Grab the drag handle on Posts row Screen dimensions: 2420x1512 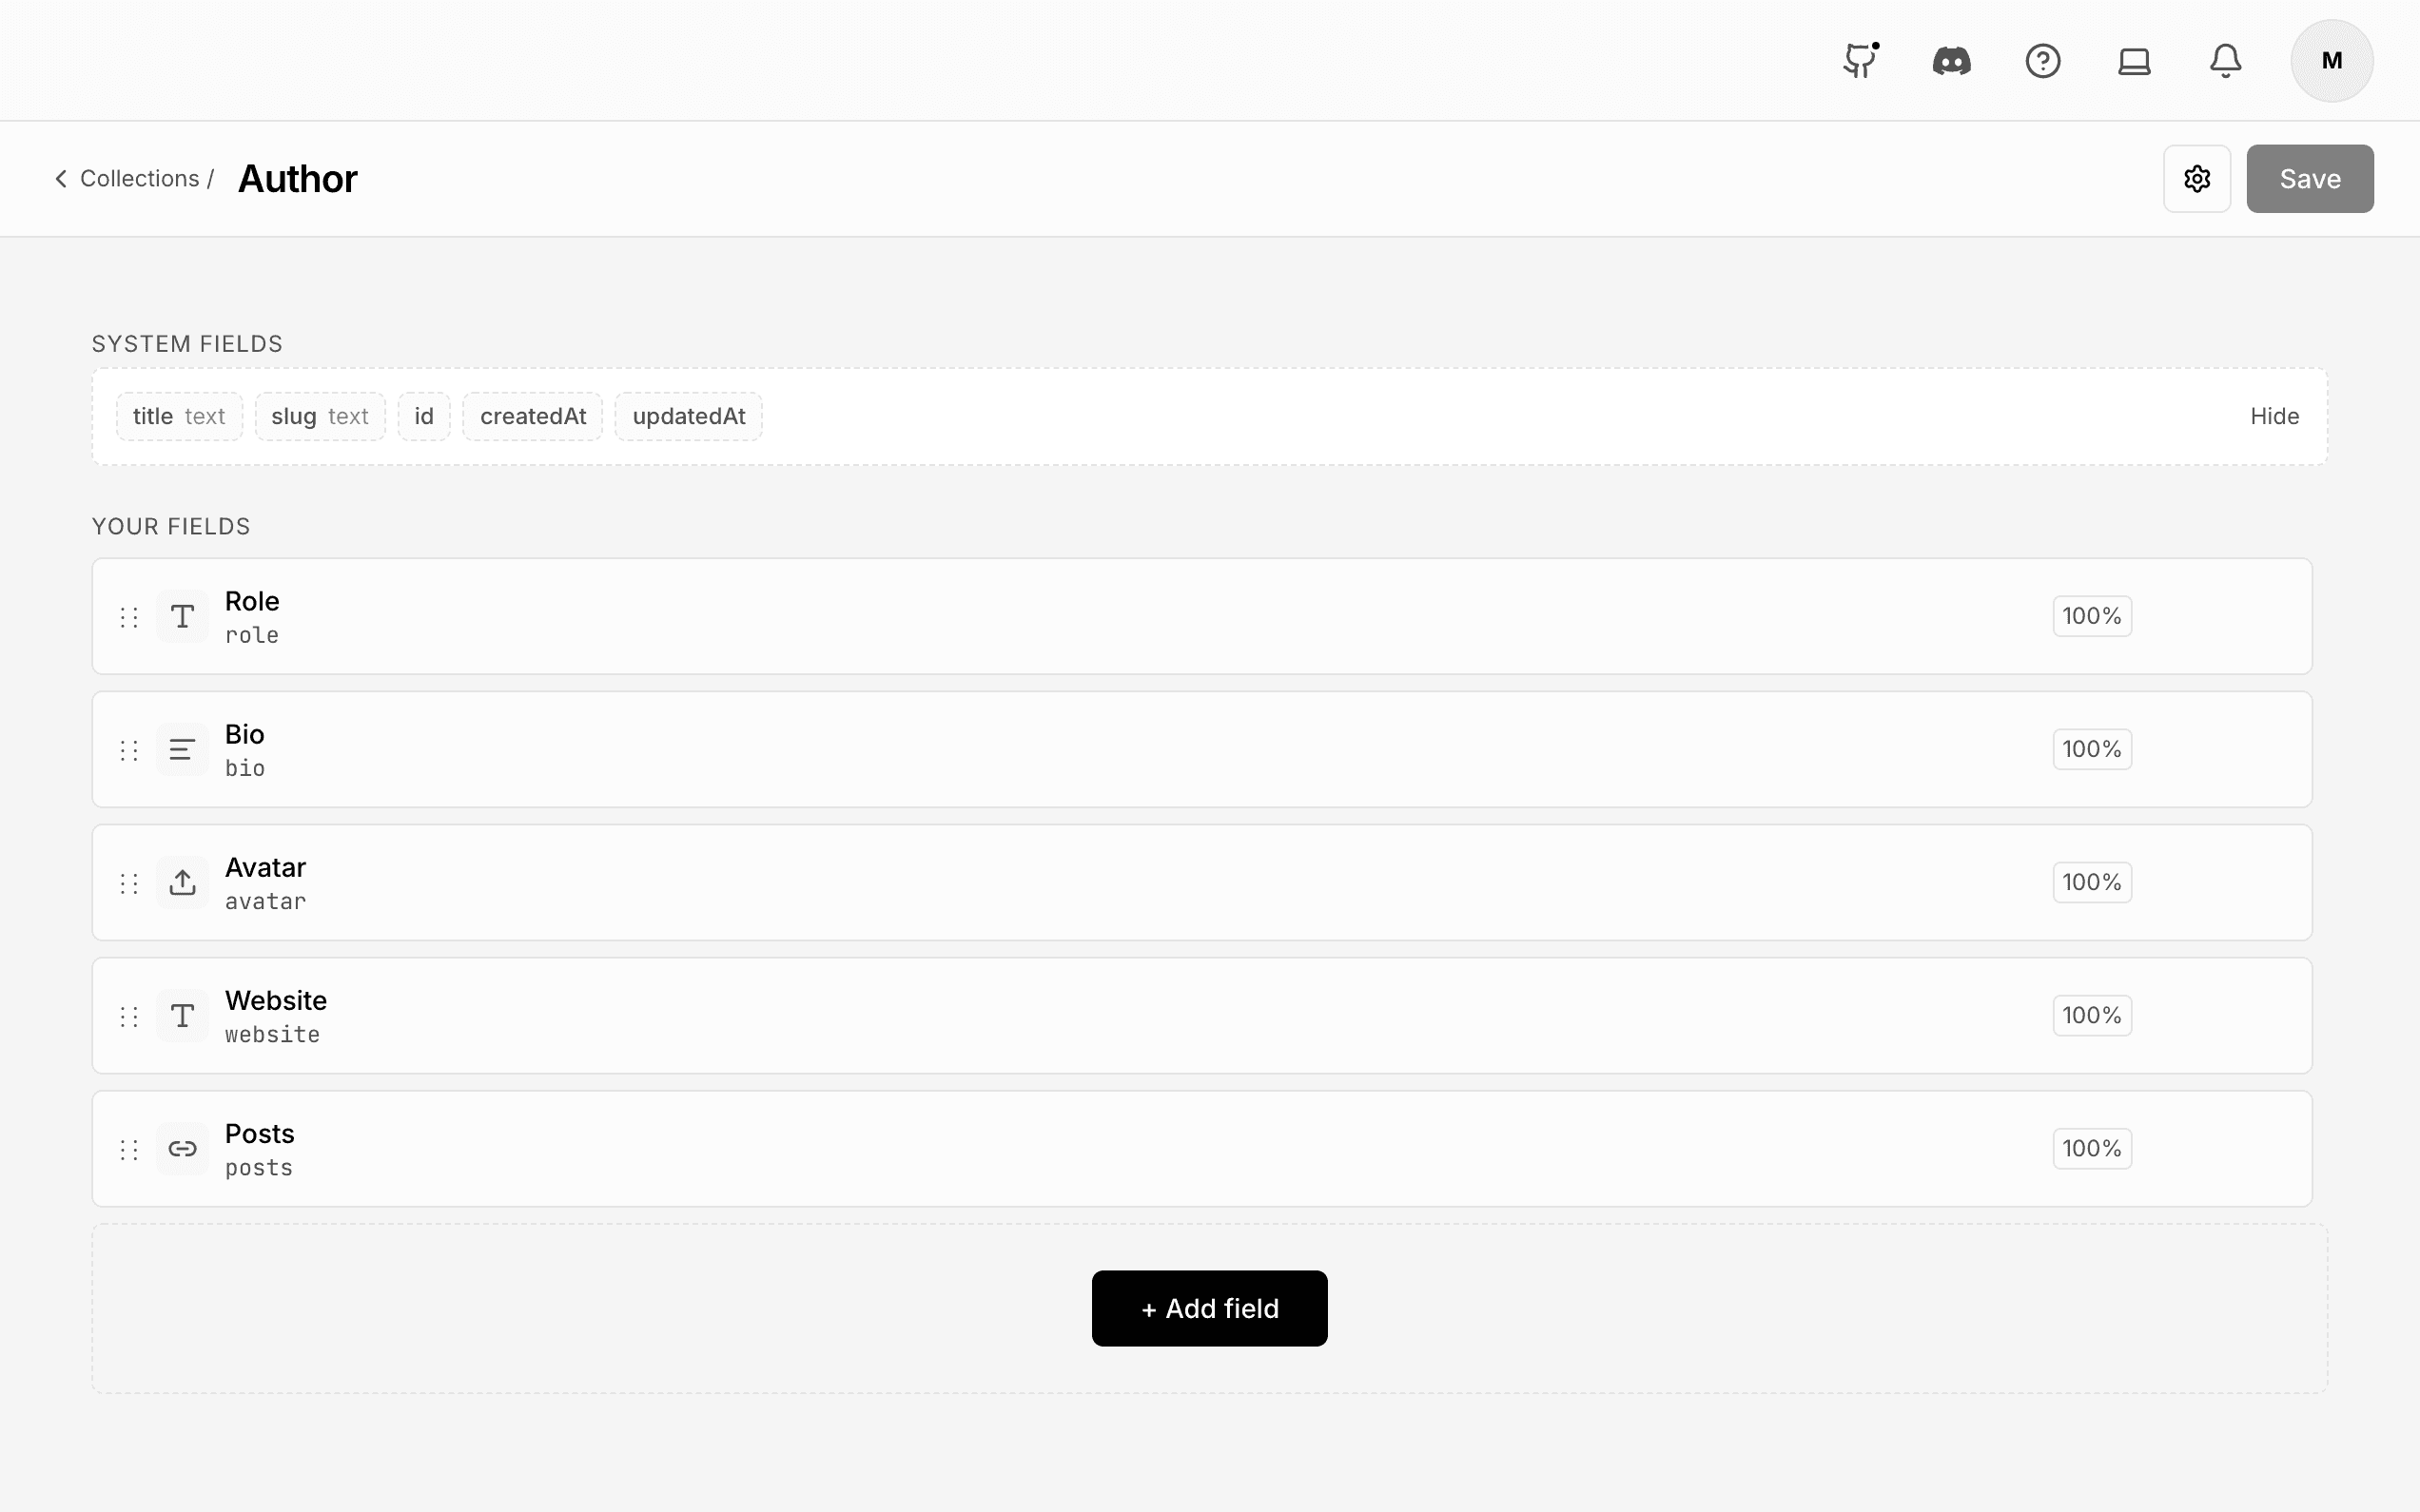pyautogui.click(x=129, y=1150)
